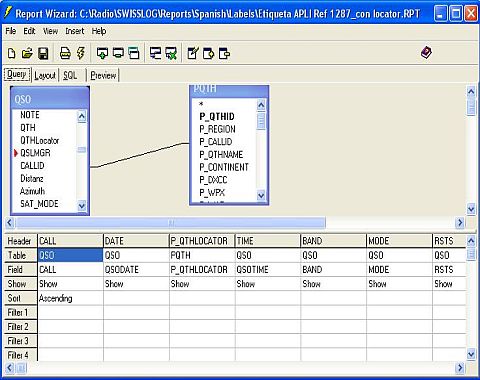Image resolution: width=480 pixels, height=380 pixels.
Task: Switch to the Query tab
Action: point(17,74)
